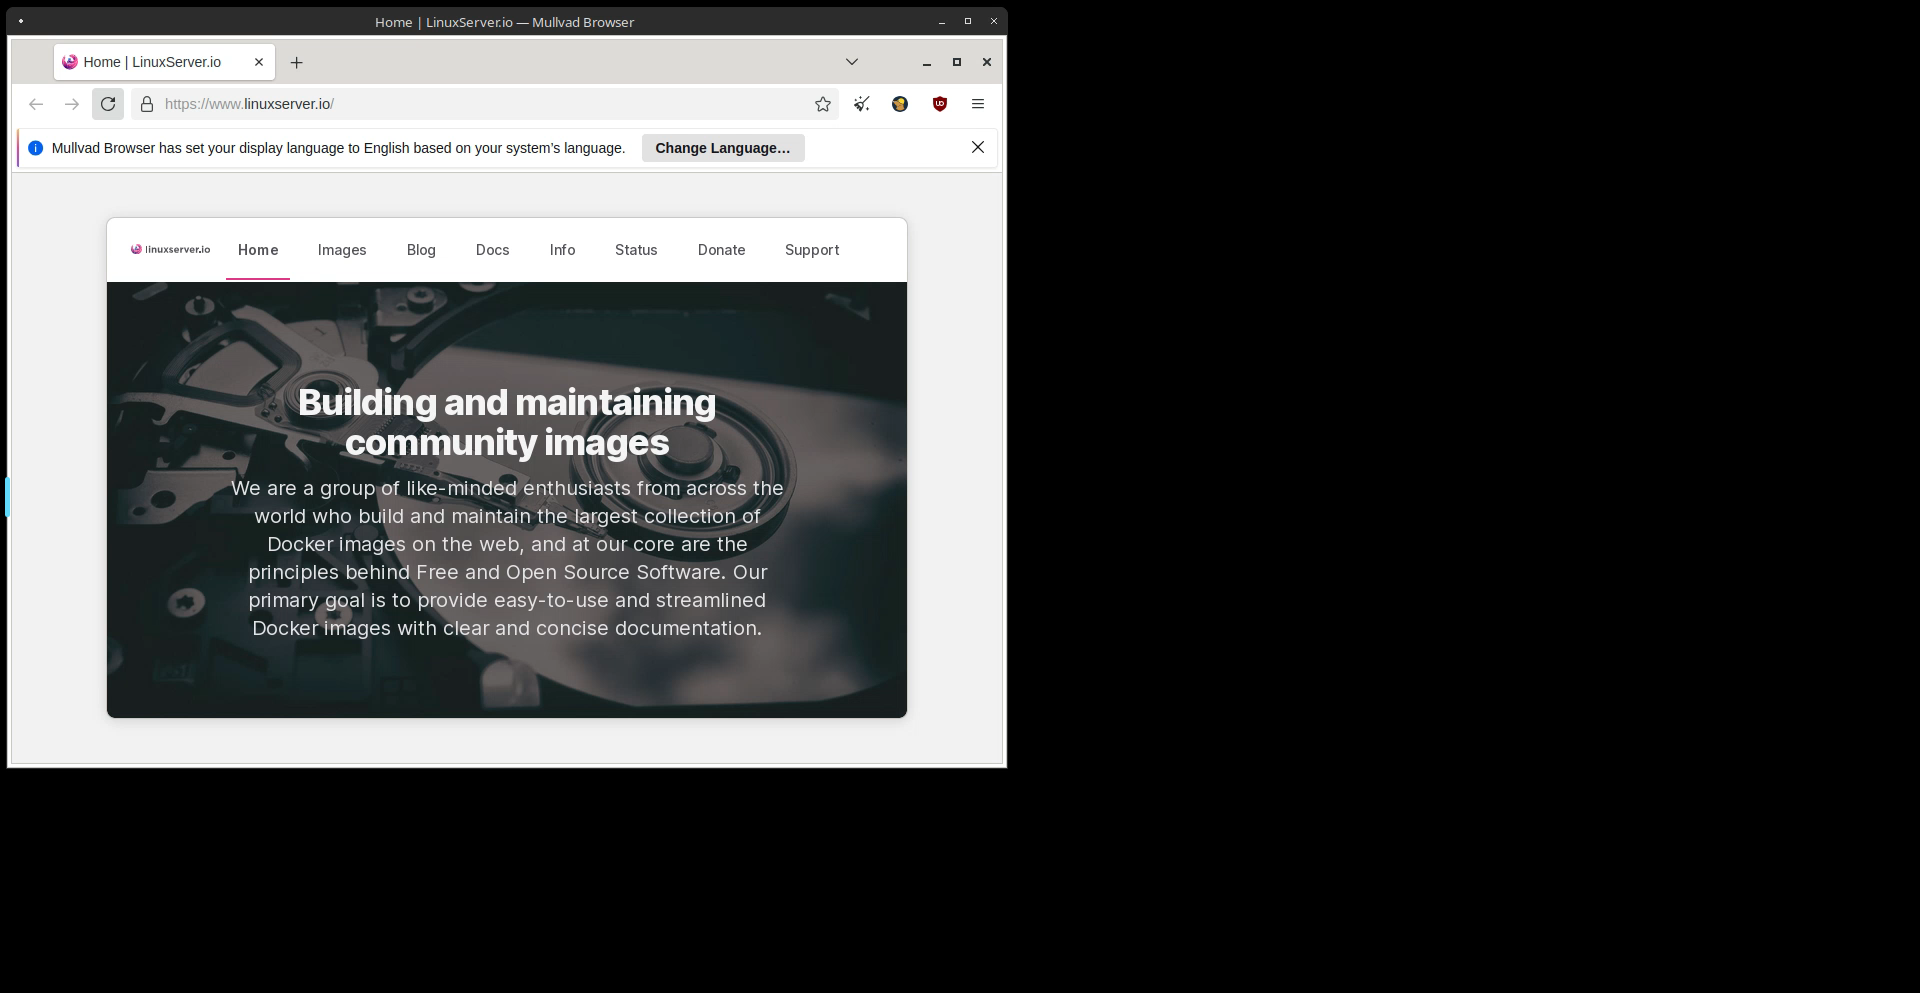Bookmark this page with the star icon
The width and height of the screenshot is (1920, 993).
tap(822, 104)
